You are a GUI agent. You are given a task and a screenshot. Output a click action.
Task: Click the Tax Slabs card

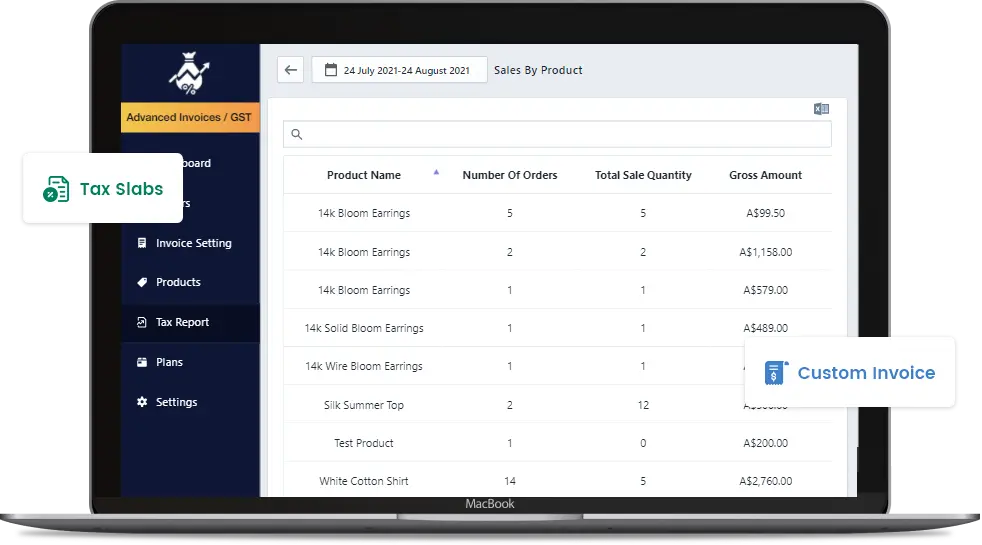[x=103, y=189]
